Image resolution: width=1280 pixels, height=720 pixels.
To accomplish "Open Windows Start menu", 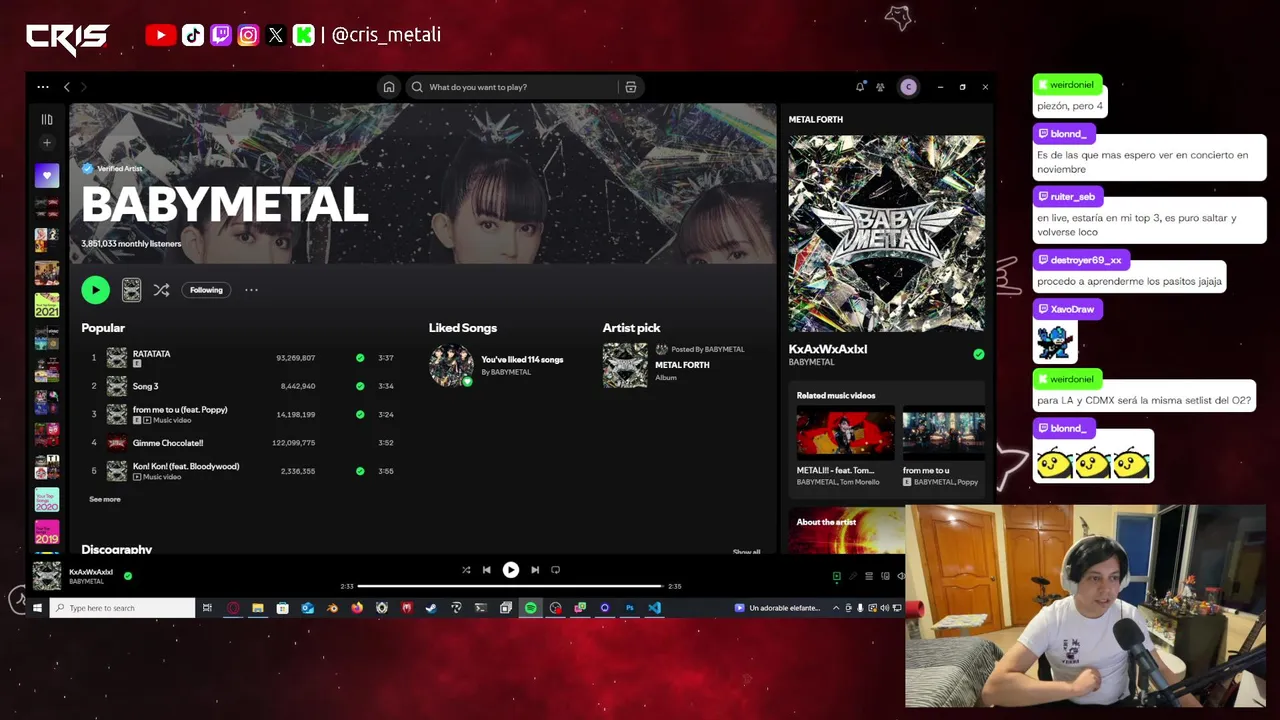I will 38,608.
